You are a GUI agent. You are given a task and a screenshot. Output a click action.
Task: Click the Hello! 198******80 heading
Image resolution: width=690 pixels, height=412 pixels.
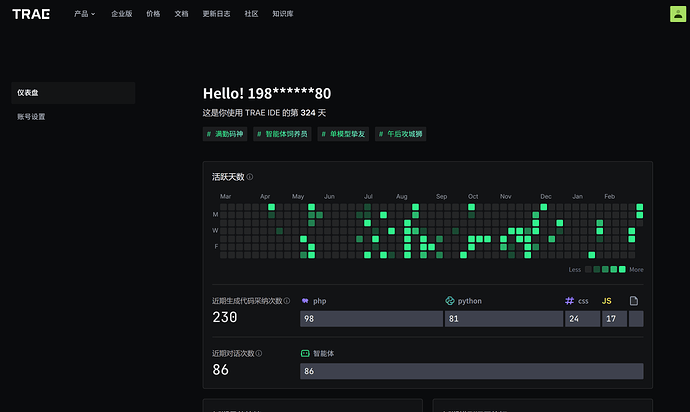(267, 93)
